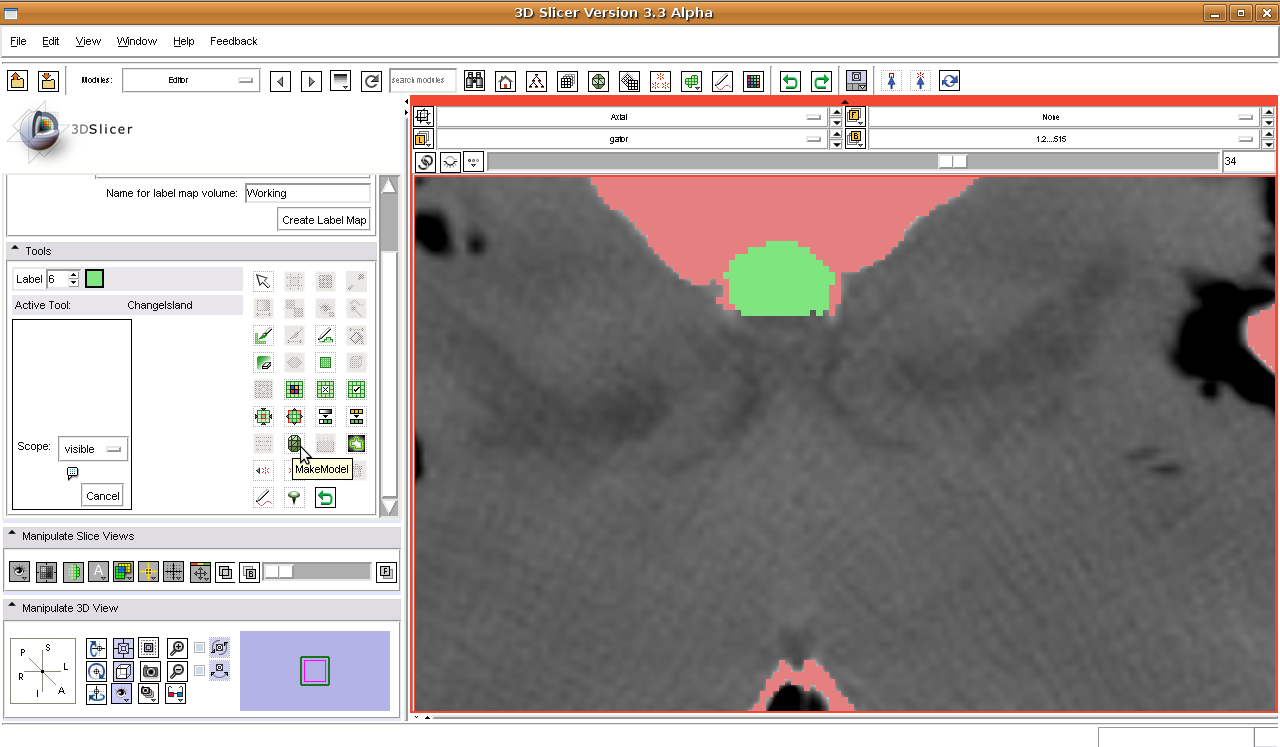The width and height of the screenshot is (1280, 747).
Task: Open the Data tree module icon
Action: [x=537, y=81]
